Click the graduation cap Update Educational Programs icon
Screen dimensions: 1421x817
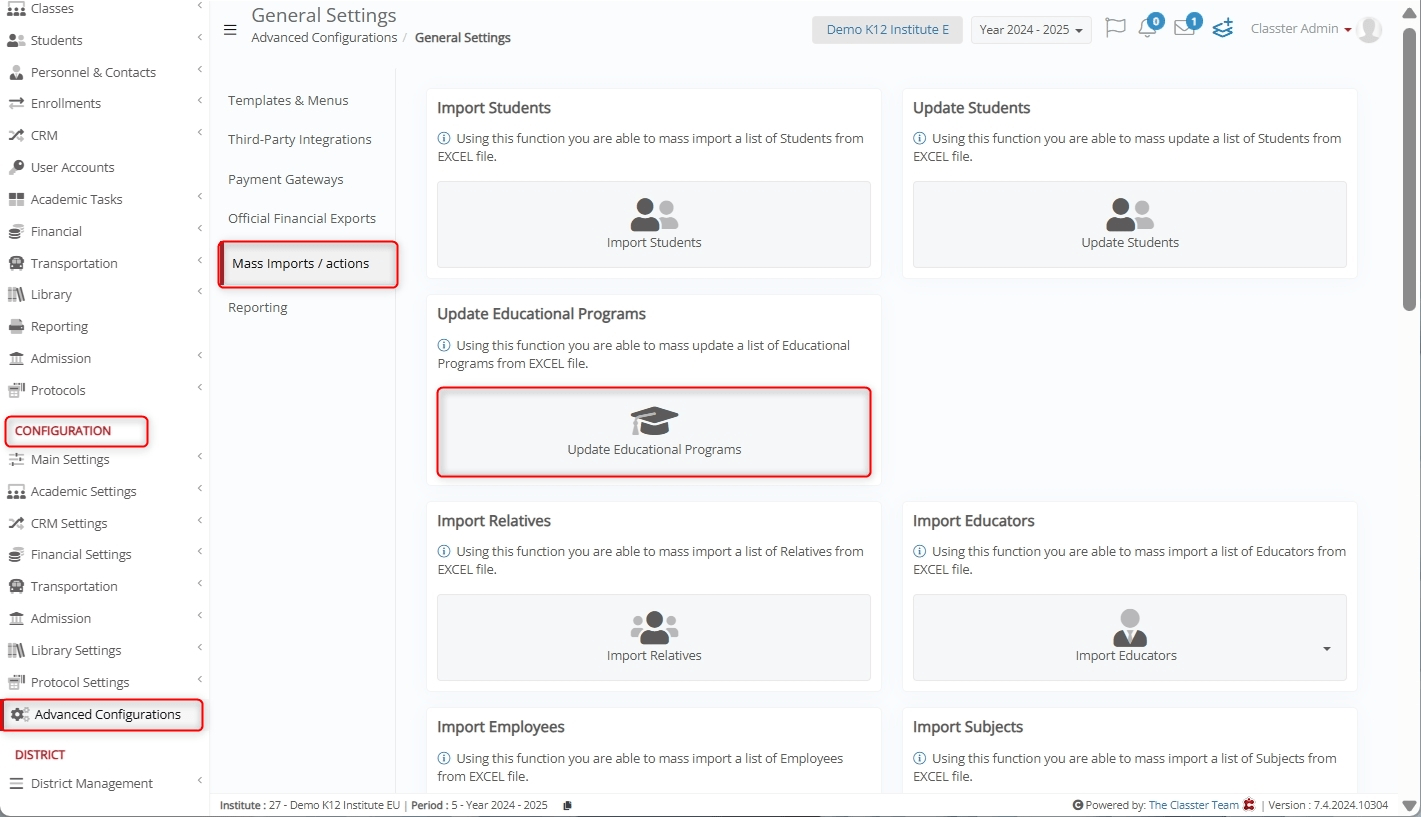[654, 421]
